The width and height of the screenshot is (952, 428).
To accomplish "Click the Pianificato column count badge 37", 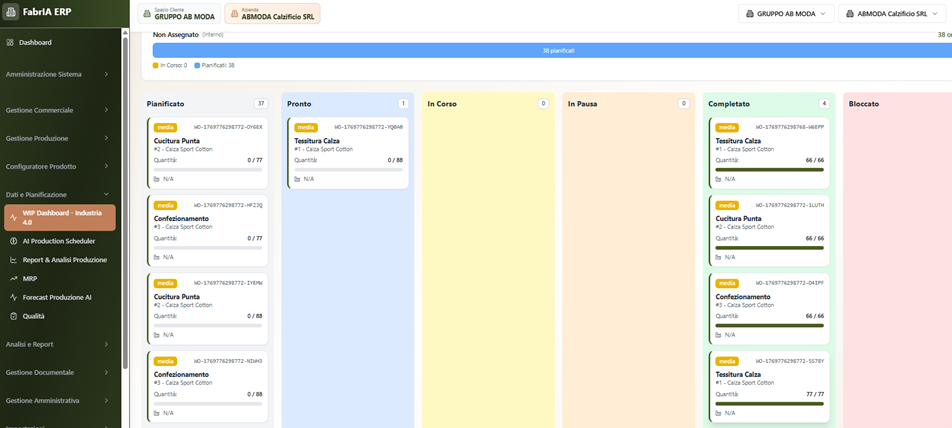I will (x=261, y=104).
